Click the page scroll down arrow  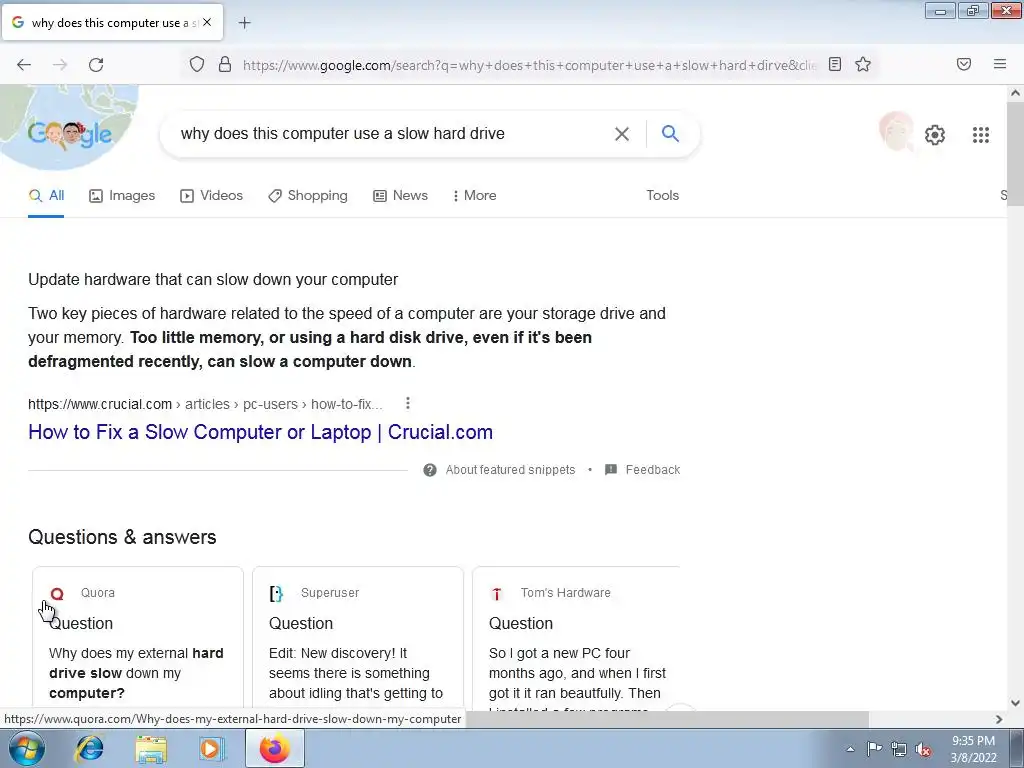[1015, 703]
